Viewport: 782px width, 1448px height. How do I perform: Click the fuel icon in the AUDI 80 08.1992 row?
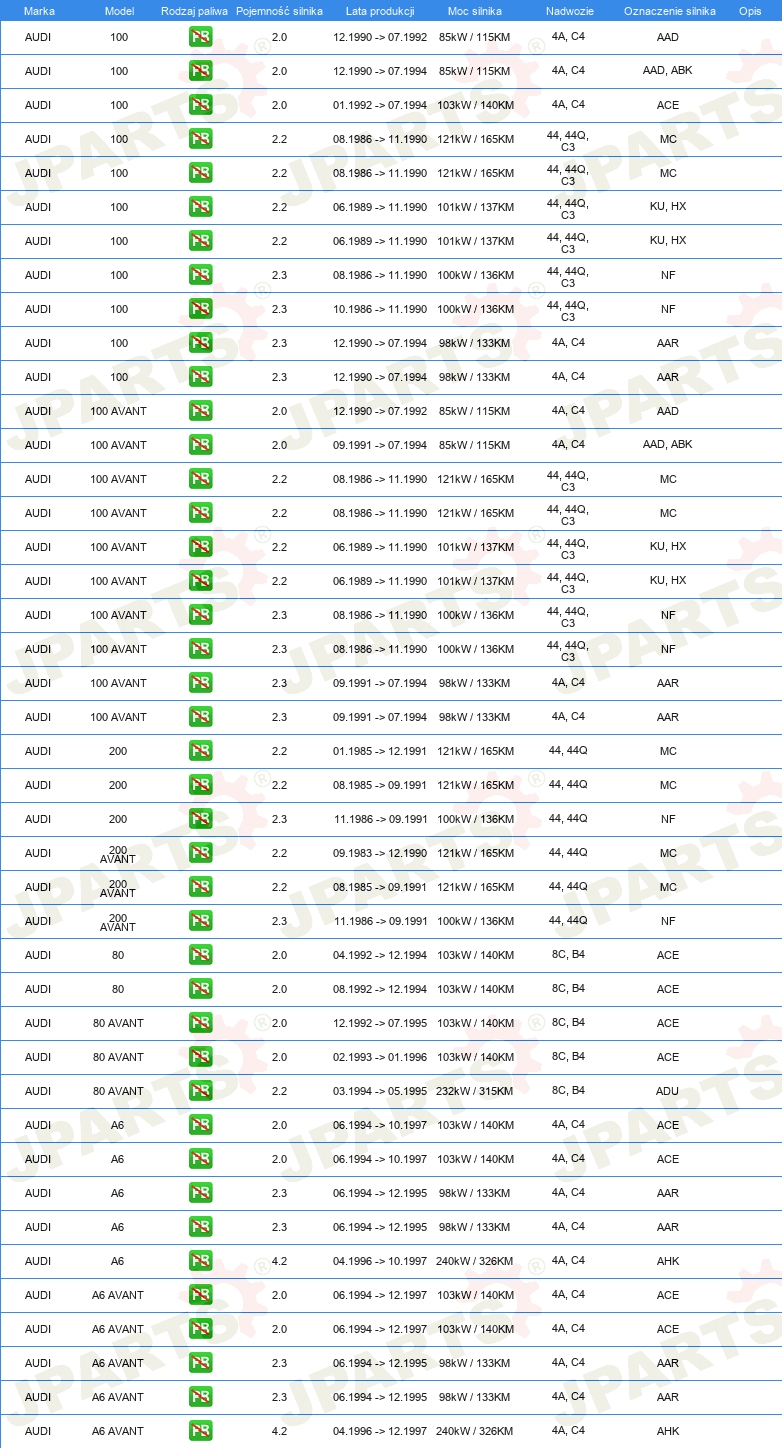point(200,989)
